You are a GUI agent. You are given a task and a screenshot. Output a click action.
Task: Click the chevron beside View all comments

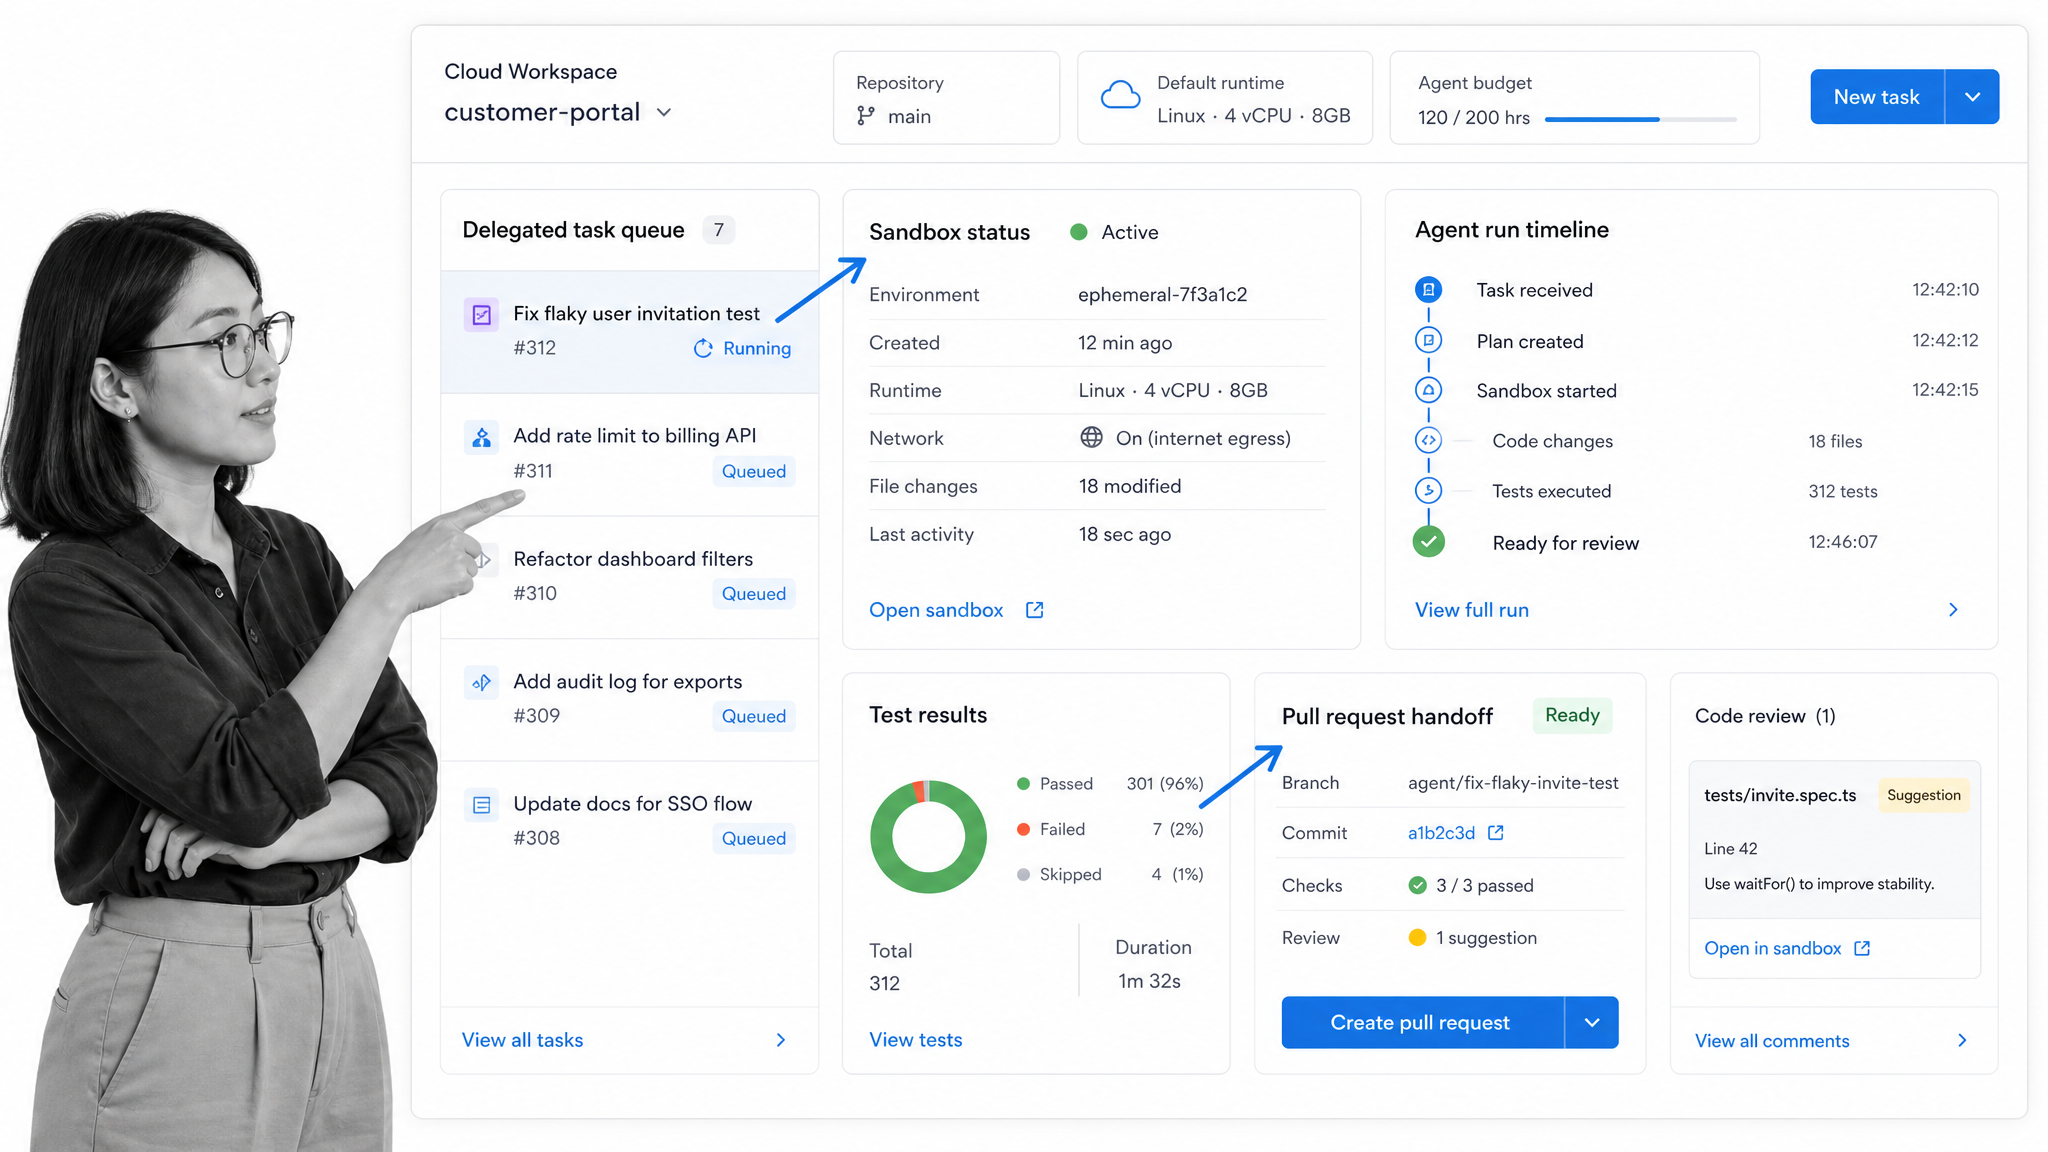(1962, 1040)
